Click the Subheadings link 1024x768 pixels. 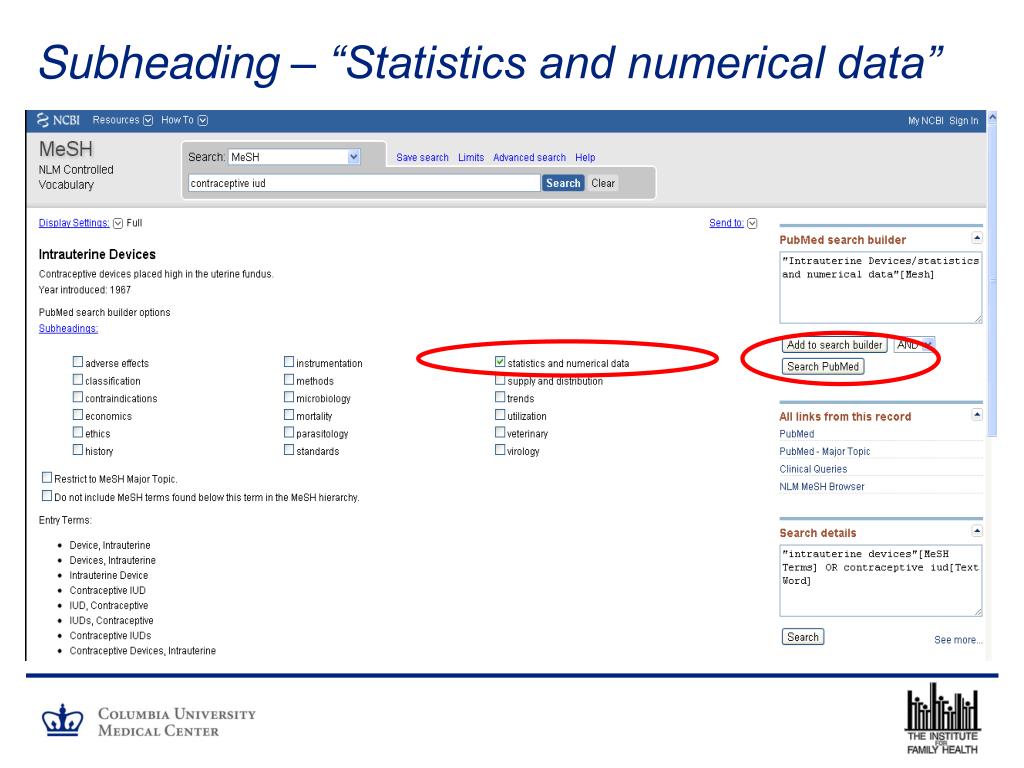[68, 328]
